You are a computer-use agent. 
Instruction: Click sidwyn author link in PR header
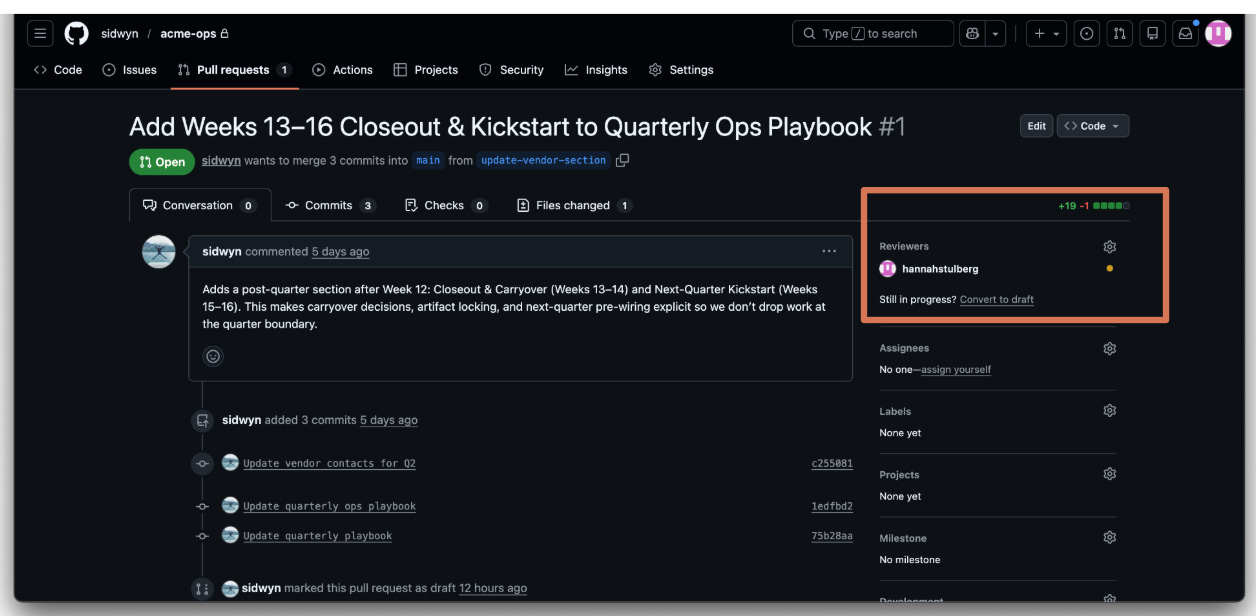pos(221,161)
